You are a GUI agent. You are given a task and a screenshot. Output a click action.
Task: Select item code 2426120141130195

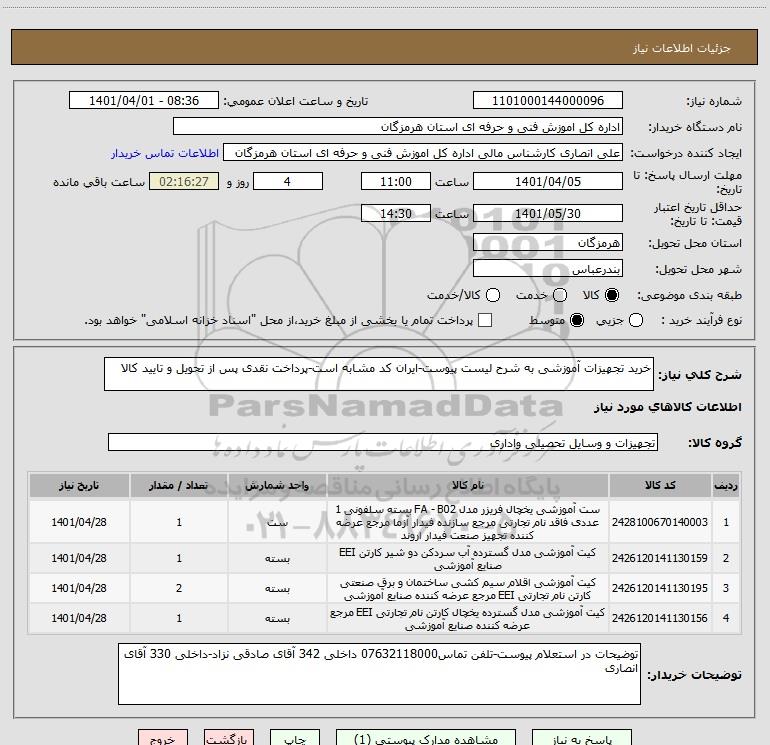[660, 588]
